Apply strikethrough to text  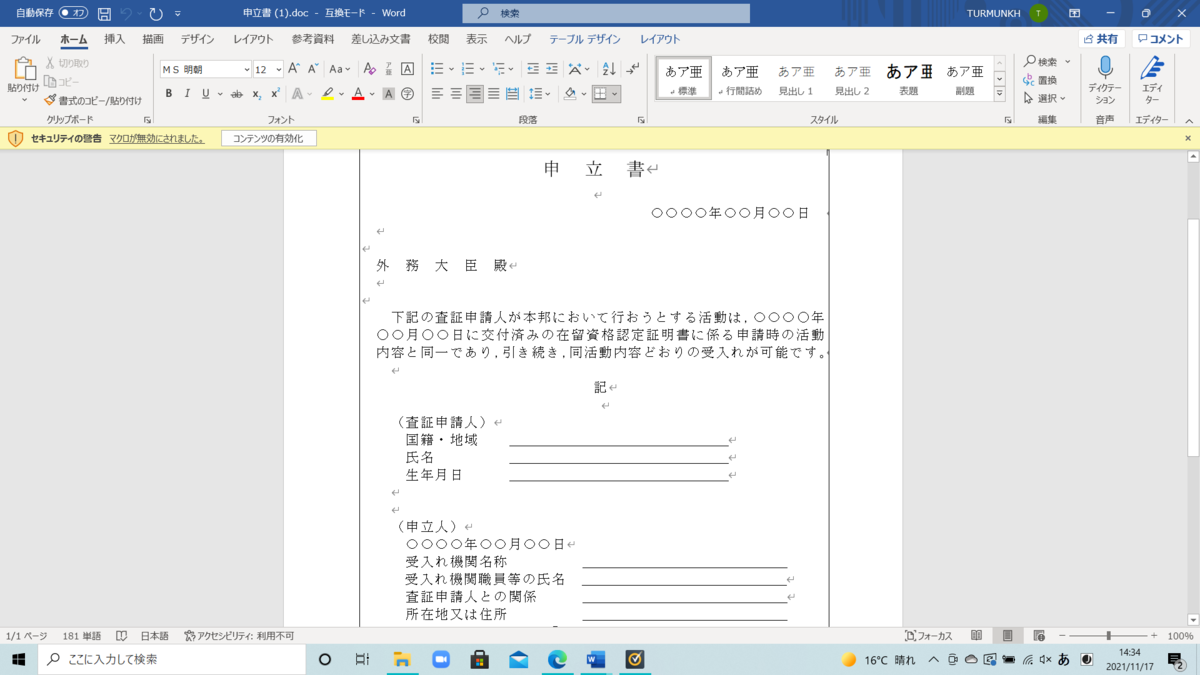[x=237, y=94]
